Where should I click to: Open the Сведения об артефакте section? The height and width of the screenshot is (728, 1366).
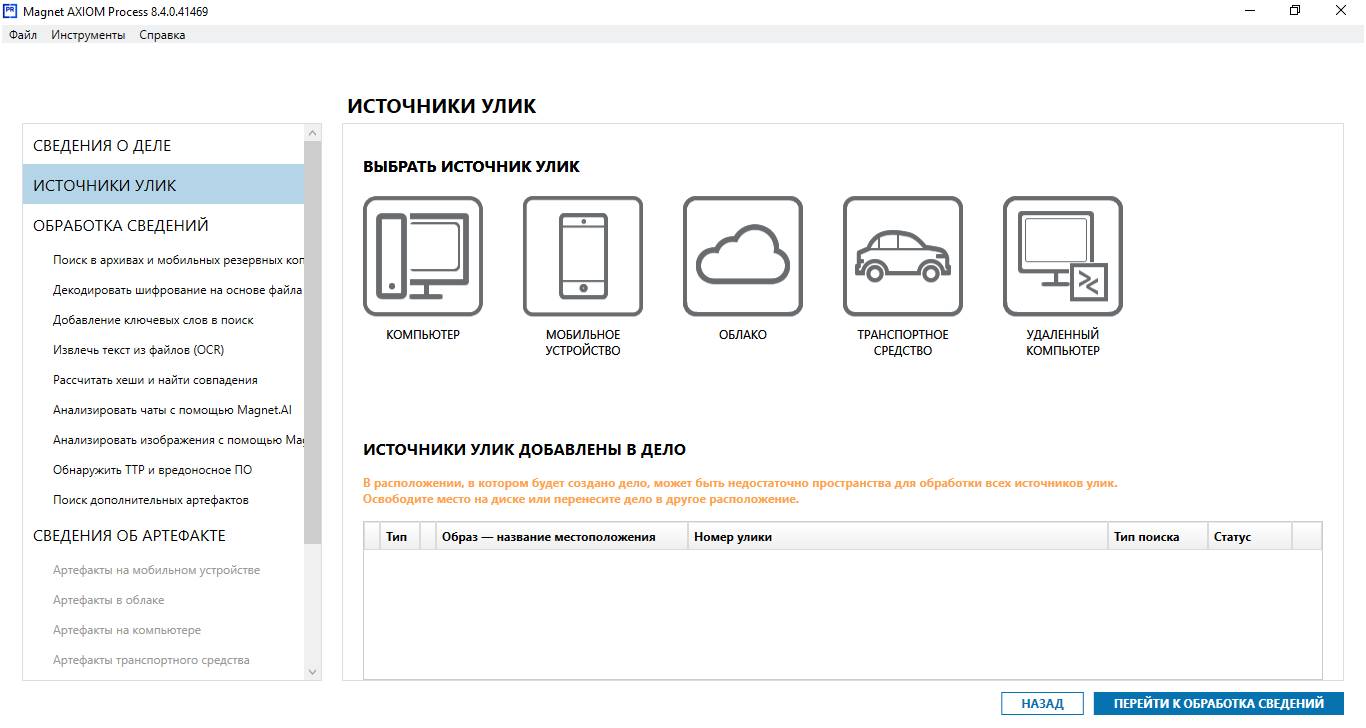[163, 535]
